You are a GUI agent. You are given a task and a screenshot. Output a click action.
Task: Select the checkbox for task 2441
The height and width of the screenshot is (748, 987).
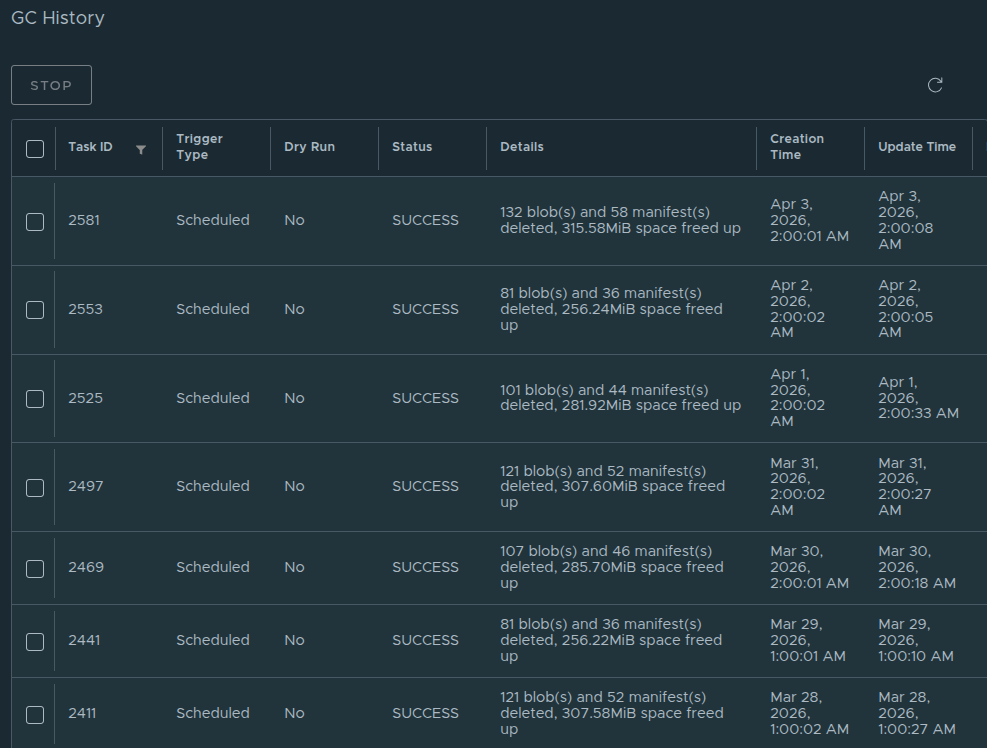pyautogui.click(x=35, y=641)
